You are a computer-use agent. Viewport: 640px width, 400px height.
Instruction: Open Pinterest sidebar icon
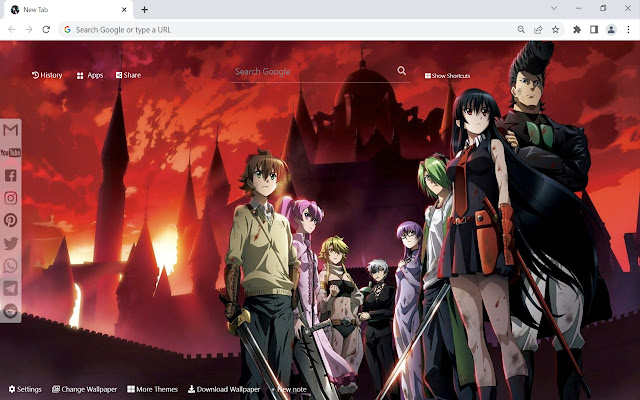(11, 220)
